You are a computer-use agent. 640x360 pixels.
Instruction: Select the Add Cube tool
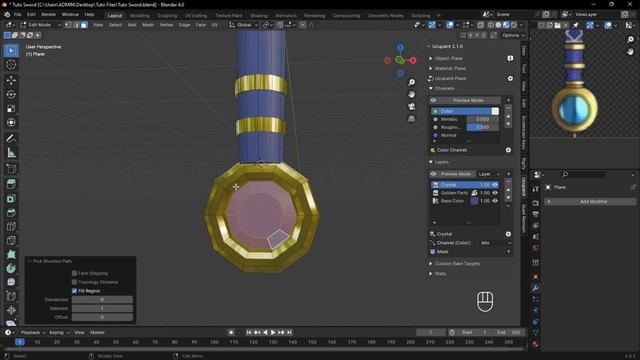(x=11, y=169)
